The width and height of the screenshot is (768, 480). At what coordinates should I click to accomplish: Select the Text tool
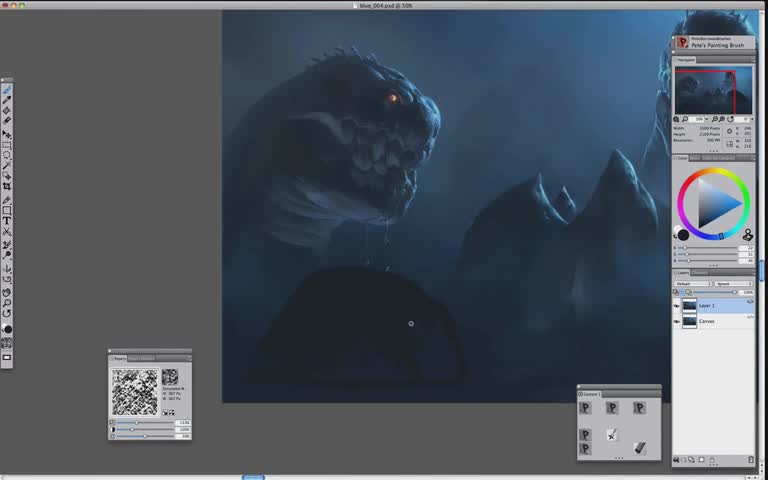pos(7,221)
